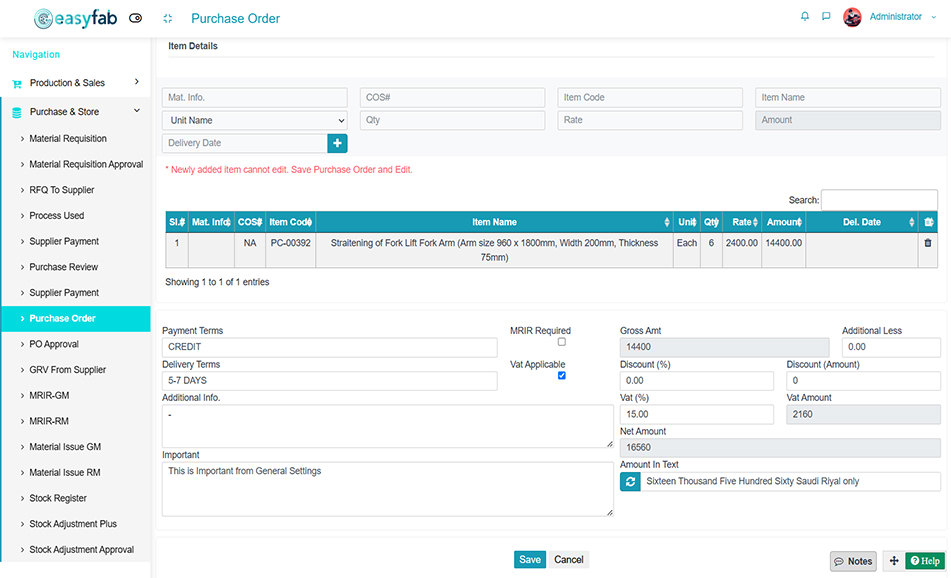Click the eye icon beside the easyfab logo
This screenshot has height=578, width=951.
pos(136,18)
